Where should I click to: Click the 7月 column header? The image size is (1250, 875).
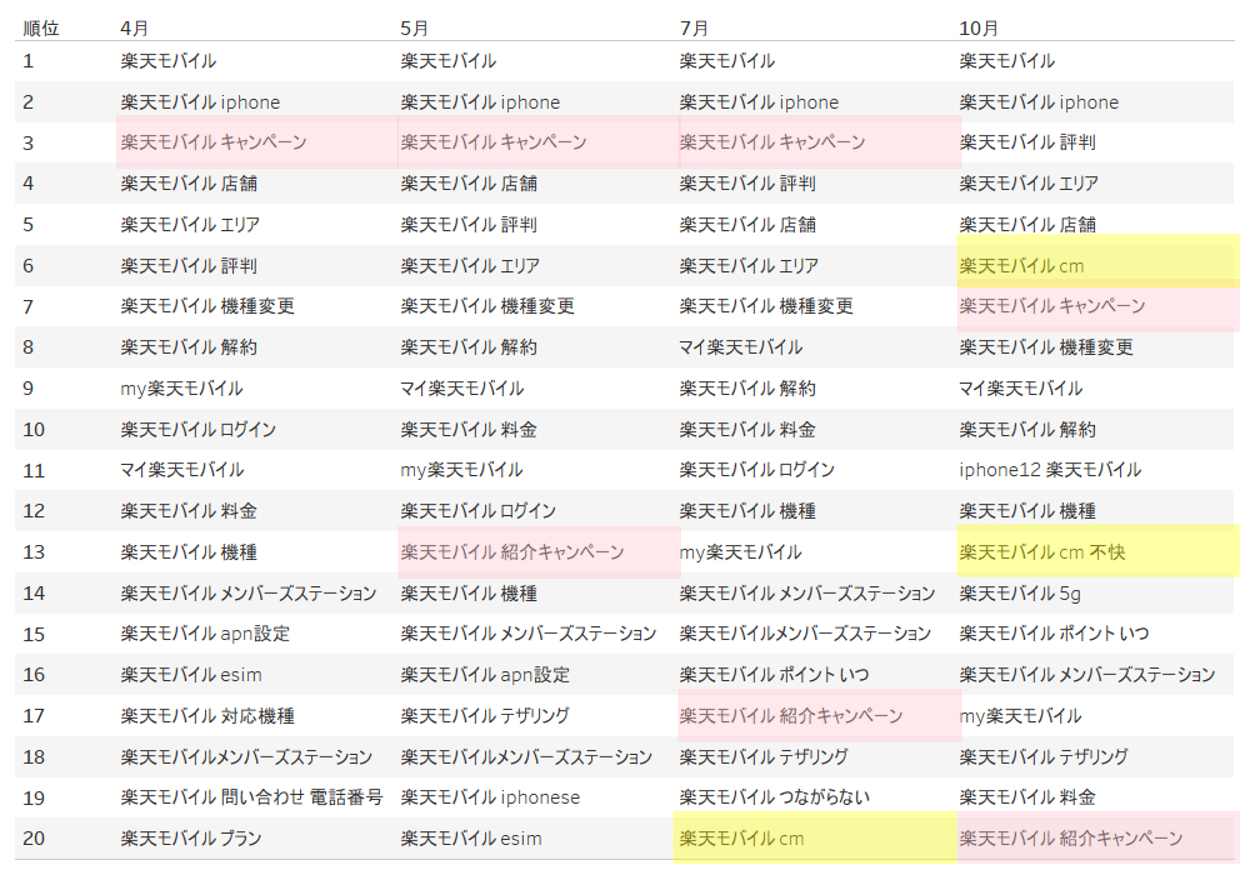coord(693,28)
